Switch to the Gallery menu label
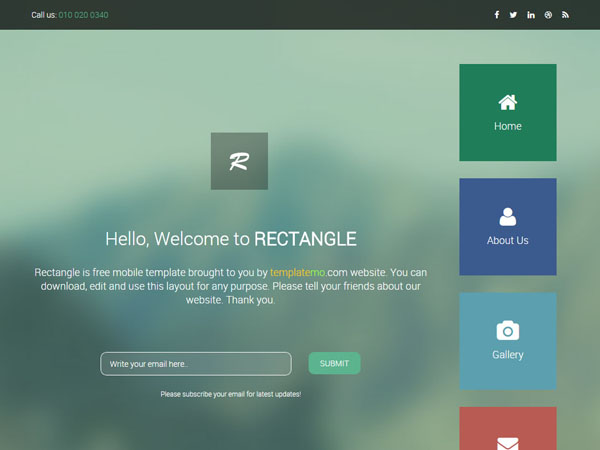The image size is (600, 450). point(508,355)
